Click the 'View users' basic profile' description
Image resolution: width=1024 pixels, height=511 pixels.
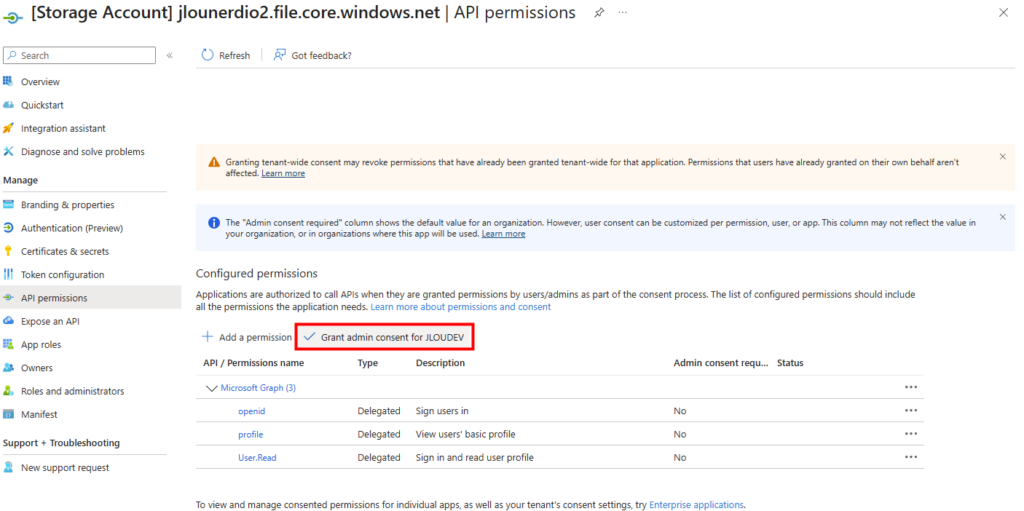(464, 434)
